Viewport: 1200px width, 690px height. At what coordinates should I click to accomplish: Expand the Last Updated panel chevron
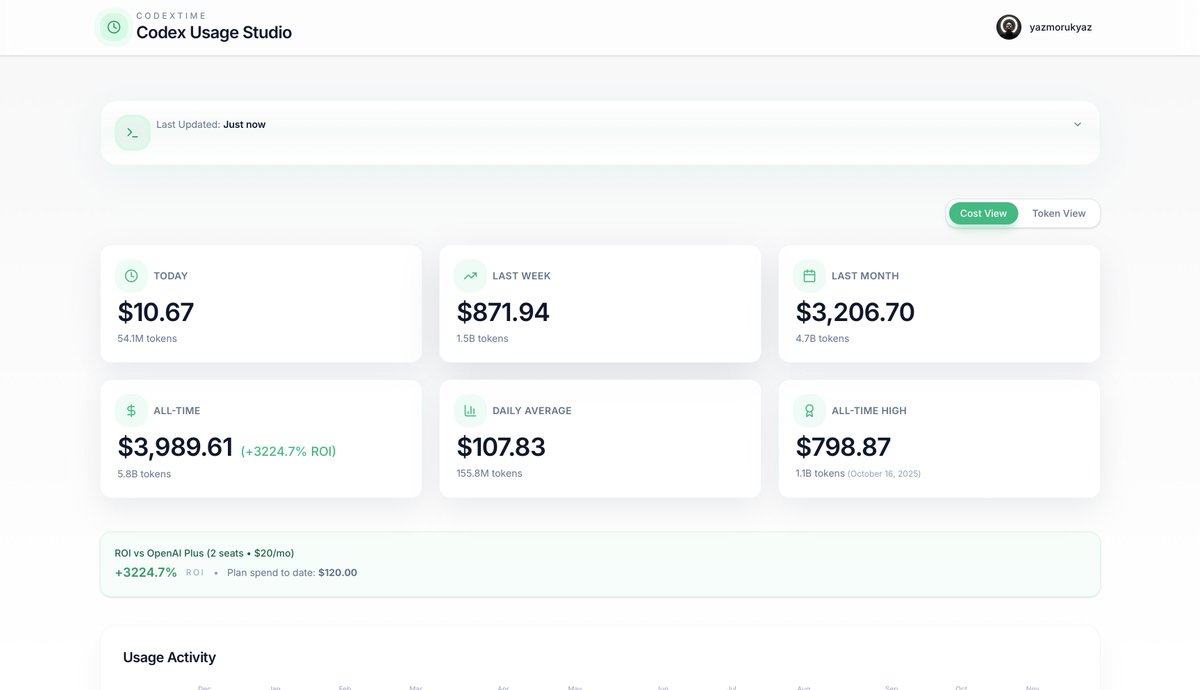coord(1077,125)
